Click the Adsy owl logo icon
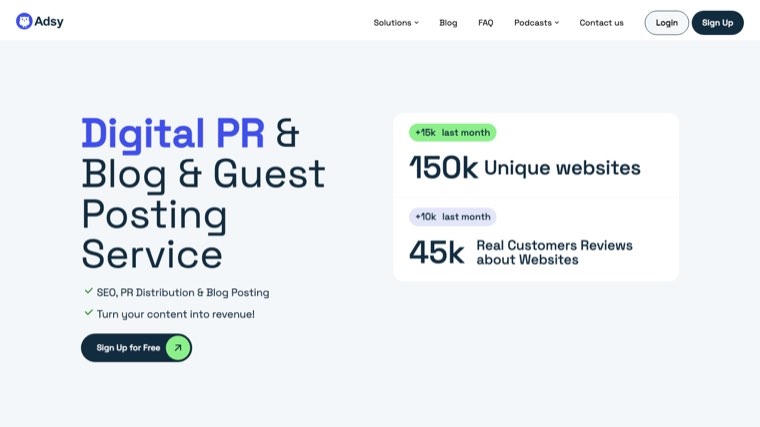This screenshot has width=760, height=427. click(x=24, y=21)
